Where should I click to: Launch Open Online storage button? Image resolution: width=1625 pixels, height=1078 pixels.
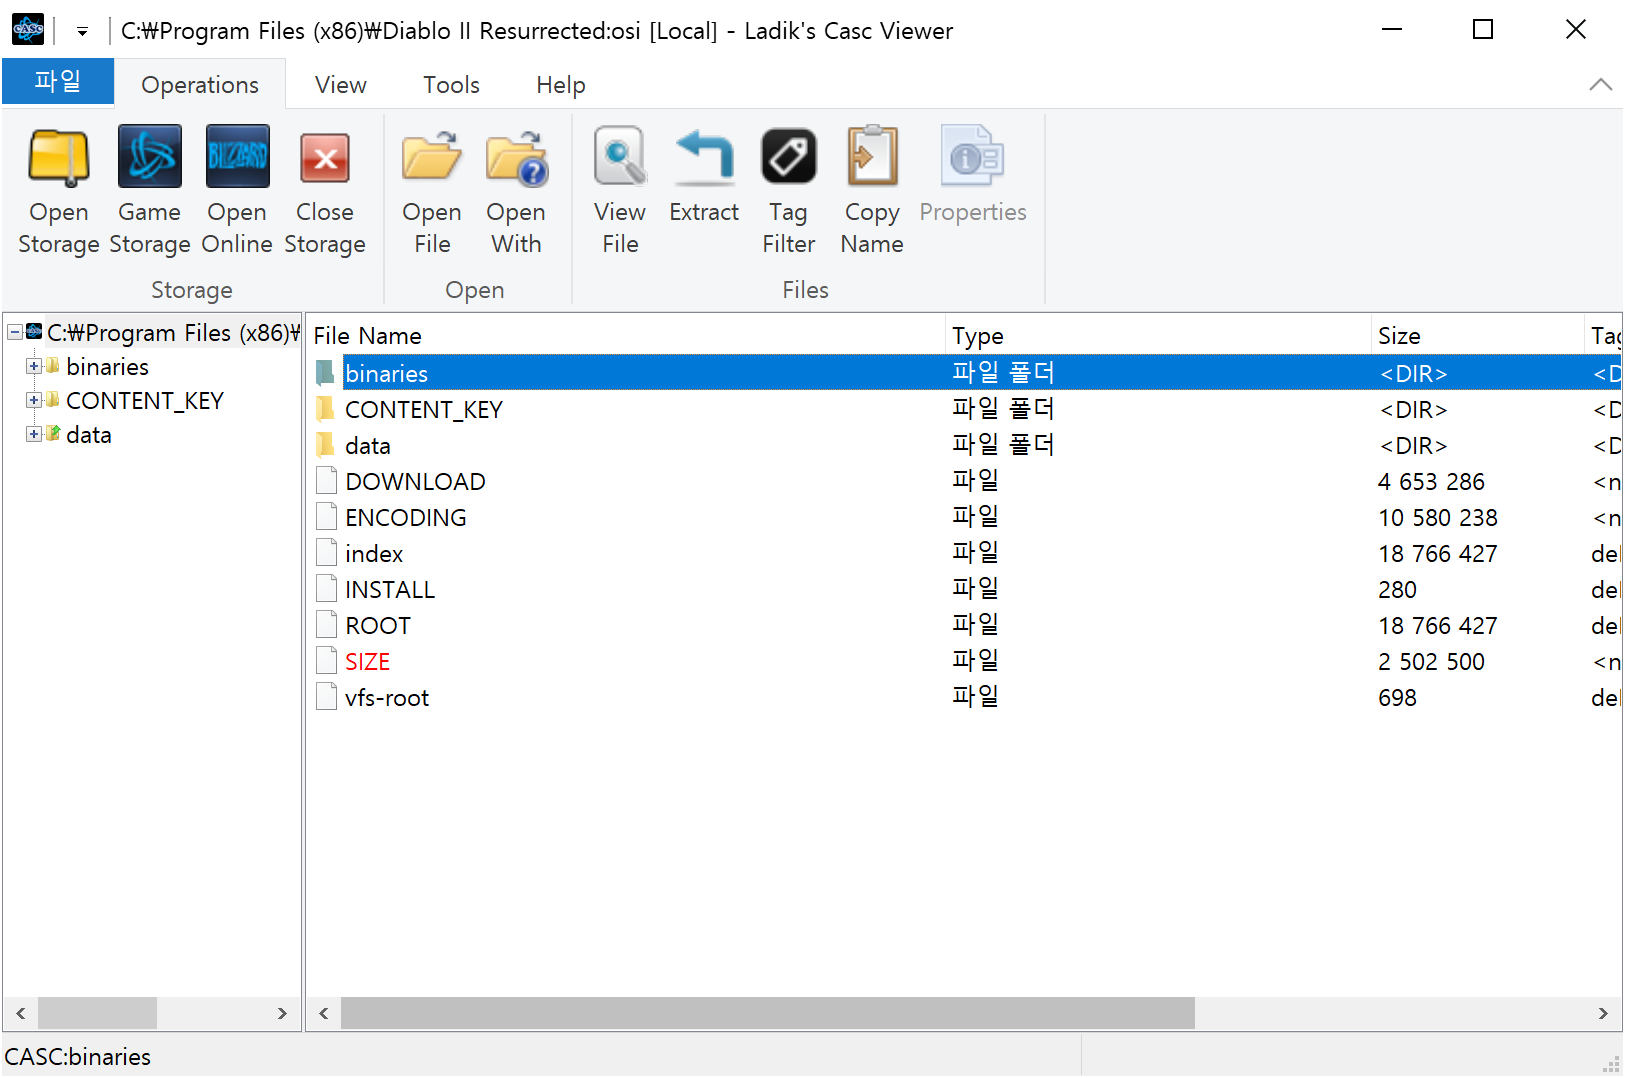pyautogui.click(x=237, y=190)
